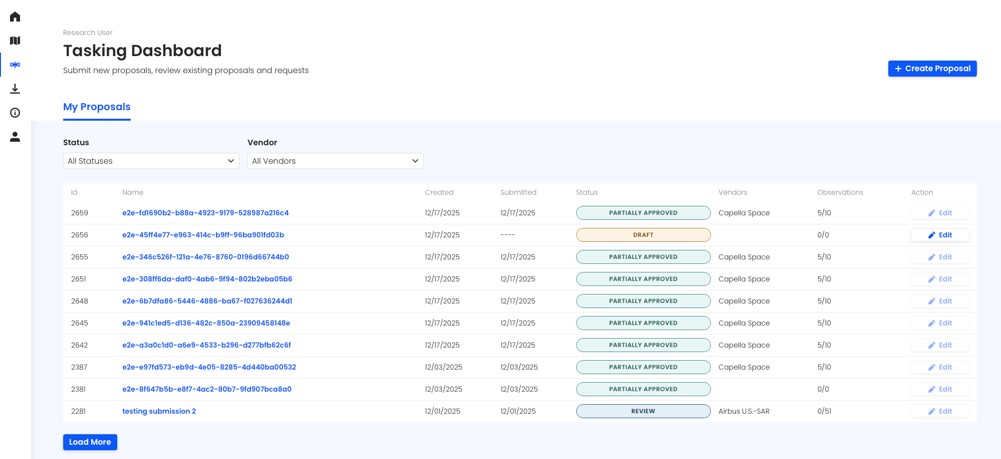Screen dimensions: 1001x459
Task: Click Edit for proposal 2659
Action: coord(940,213)
